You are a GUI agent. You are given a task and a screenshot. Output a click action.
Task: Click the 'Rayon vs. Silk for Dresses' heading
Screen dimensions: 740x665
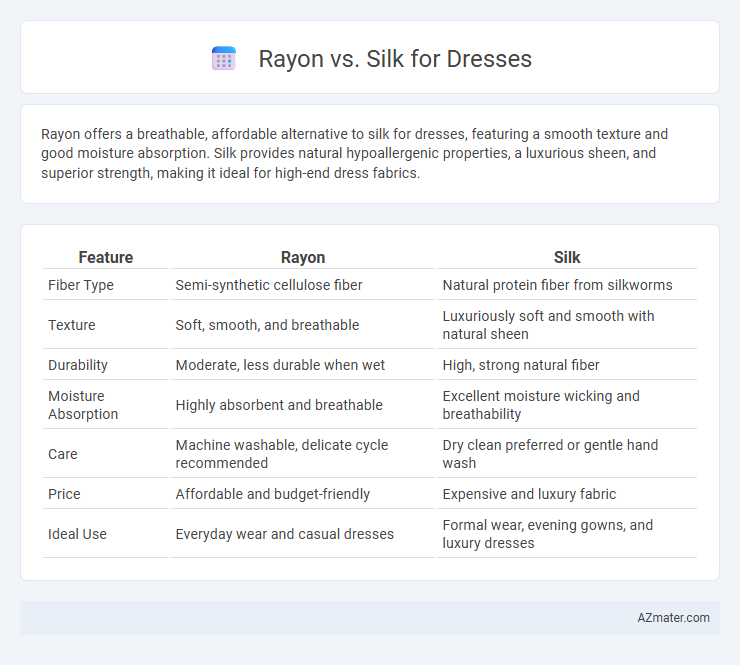click(x=395, y=59)
